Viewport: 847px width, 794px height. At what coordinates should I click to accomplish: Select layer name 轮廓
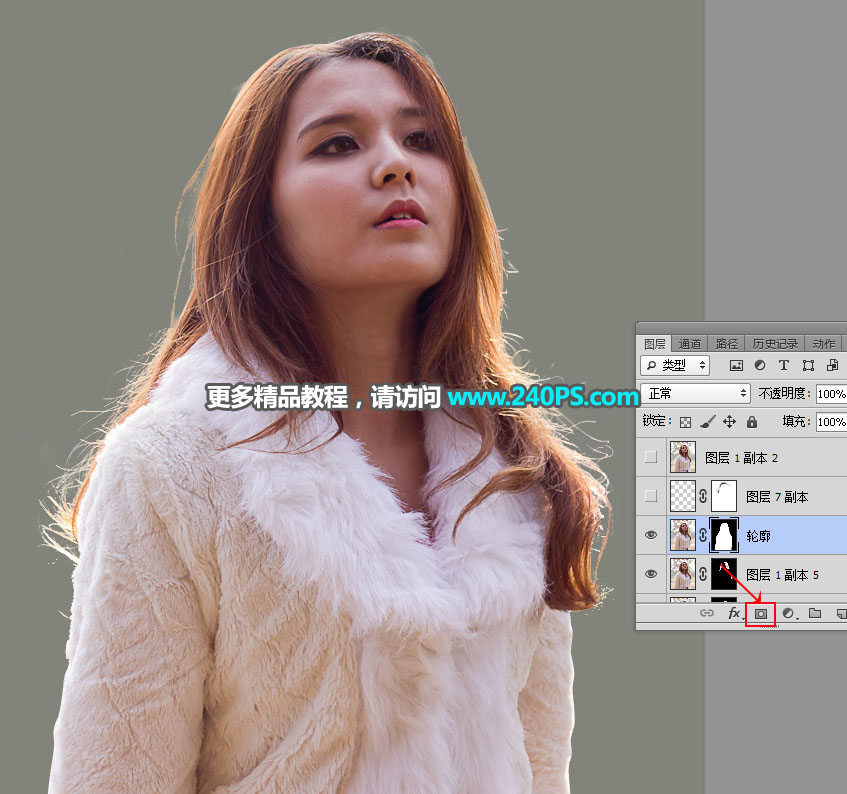[758, 536]
